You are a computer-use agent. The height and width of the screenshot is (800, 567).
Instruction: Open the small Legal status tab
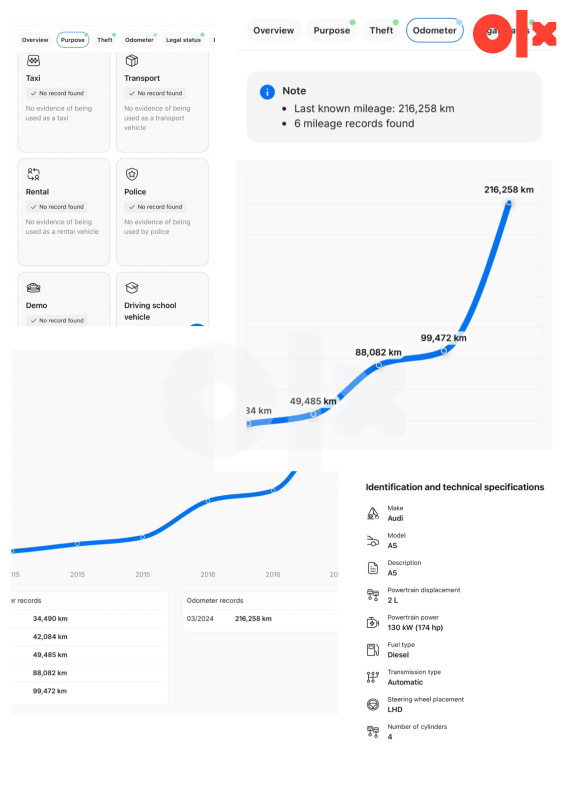coord(183,40)
